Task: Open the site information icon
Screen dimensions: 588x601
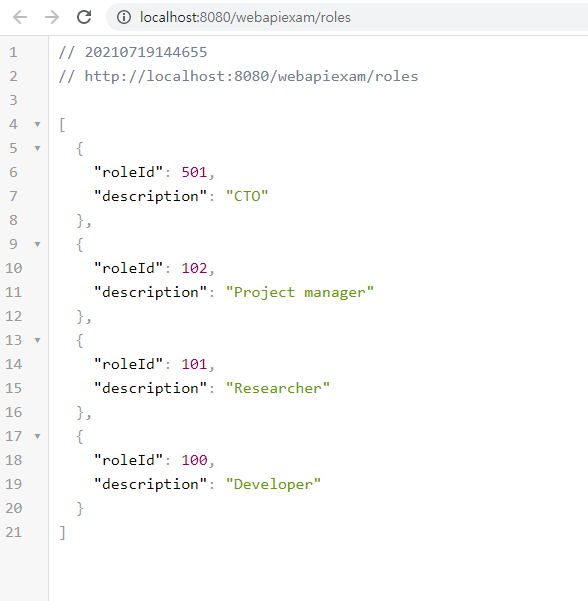Action: pyautogui.click(x=124, y=17)
